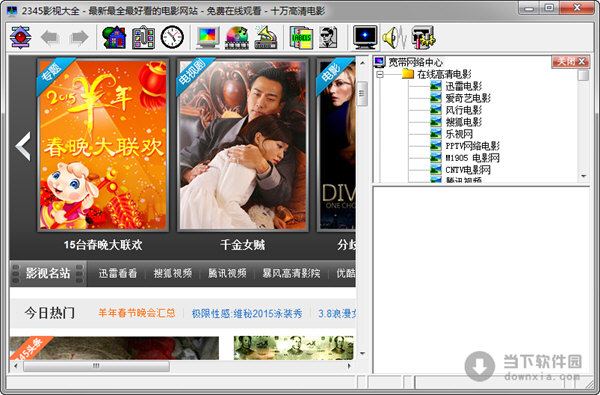Click the man with sunglasses icon
Viewport: 600px width, 395px height.
pos(328,37)
